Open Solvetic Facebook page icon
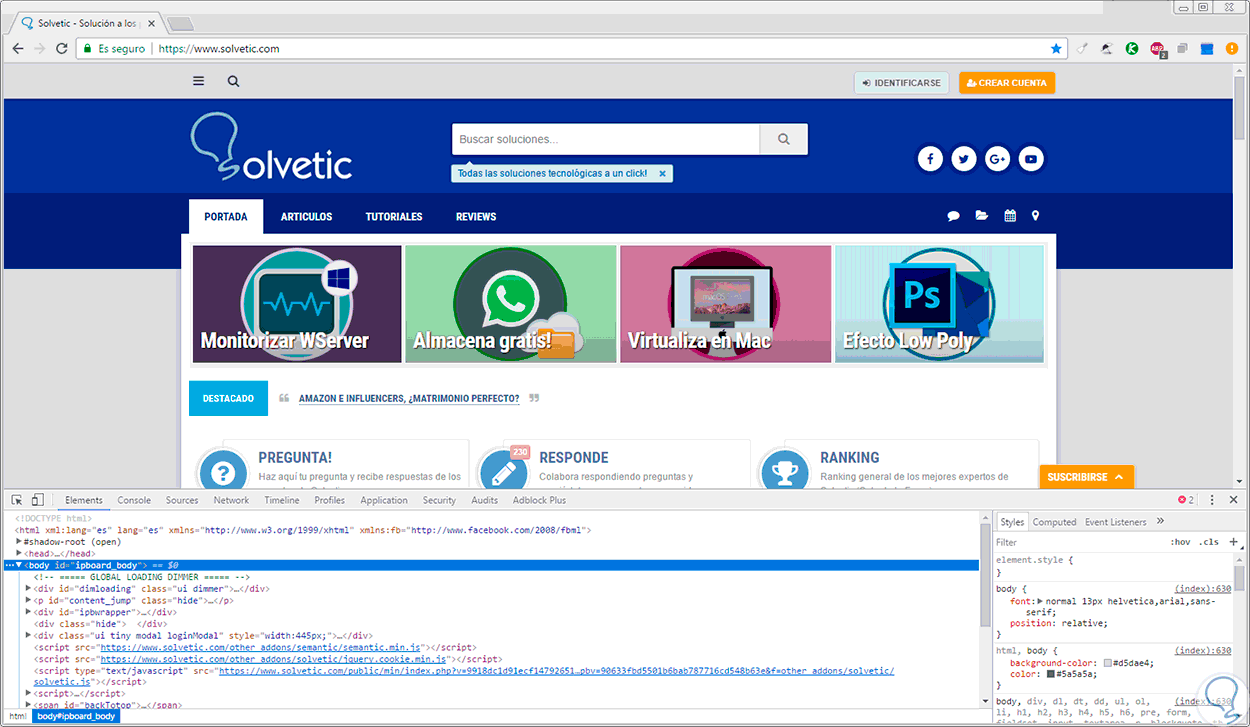The width and height of the screenshot is (1250, 727). [930, 158]
